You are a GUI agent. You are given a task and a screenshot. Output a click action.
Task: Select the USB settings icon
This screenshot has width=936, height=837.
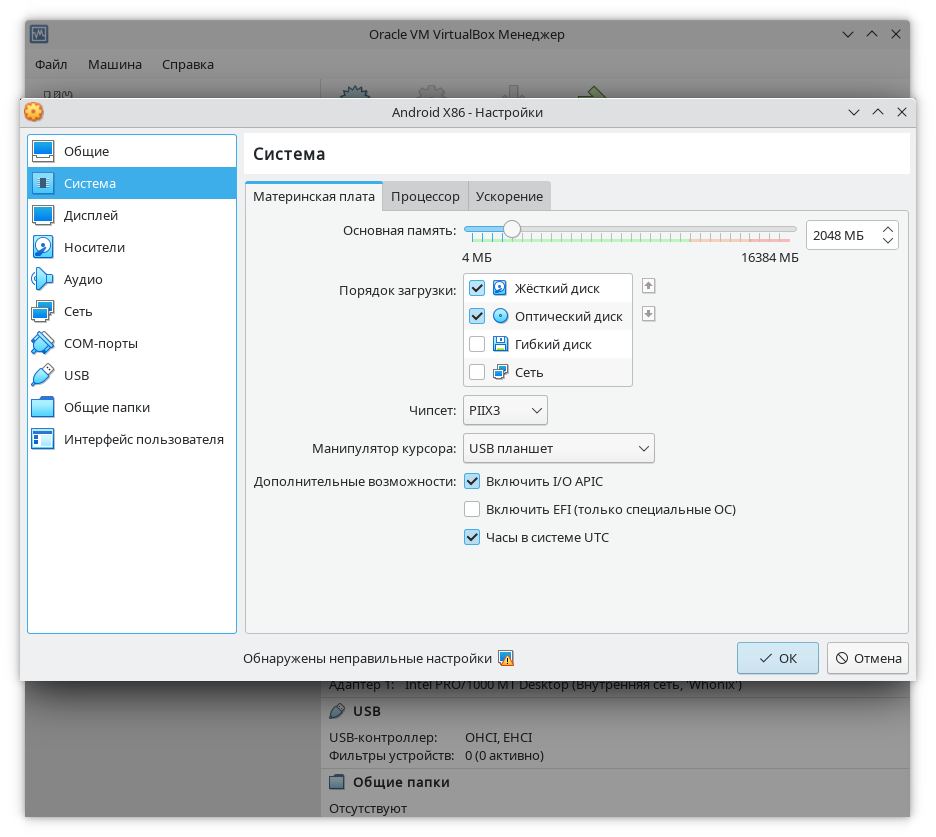[43, 376]
